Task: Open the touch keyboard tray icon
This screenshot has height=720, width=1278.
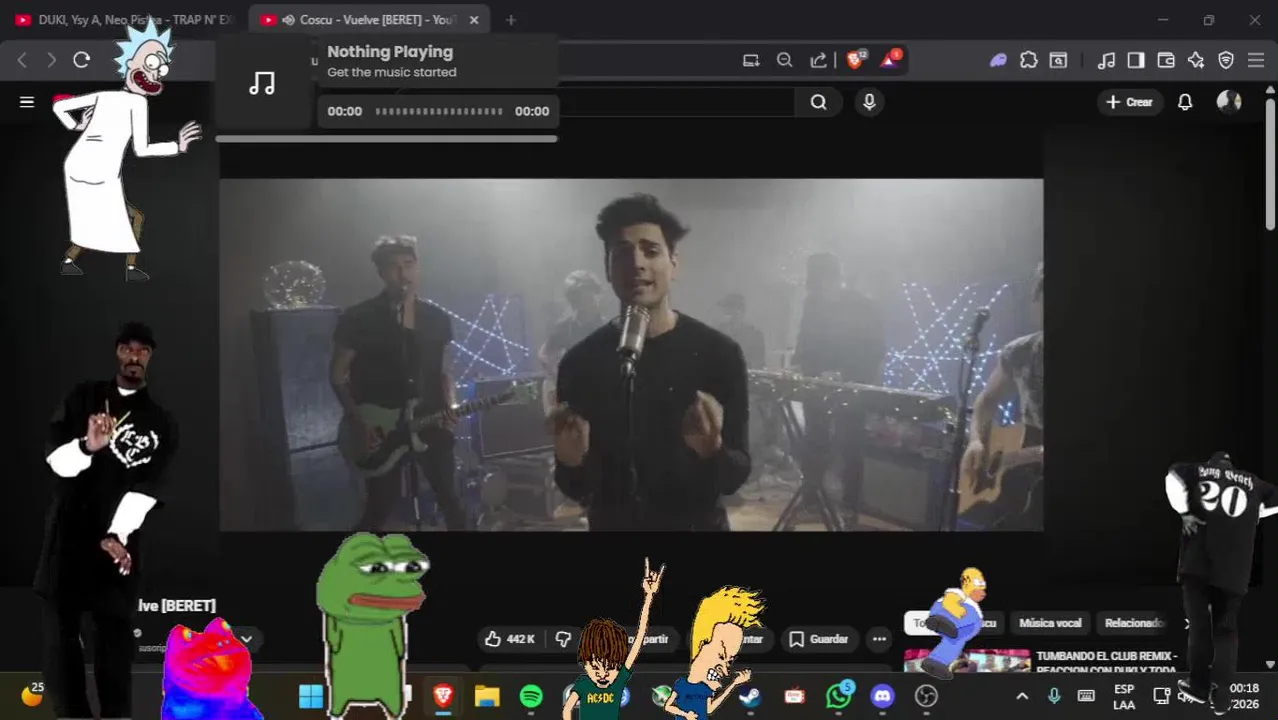Action: [1086, 696]
